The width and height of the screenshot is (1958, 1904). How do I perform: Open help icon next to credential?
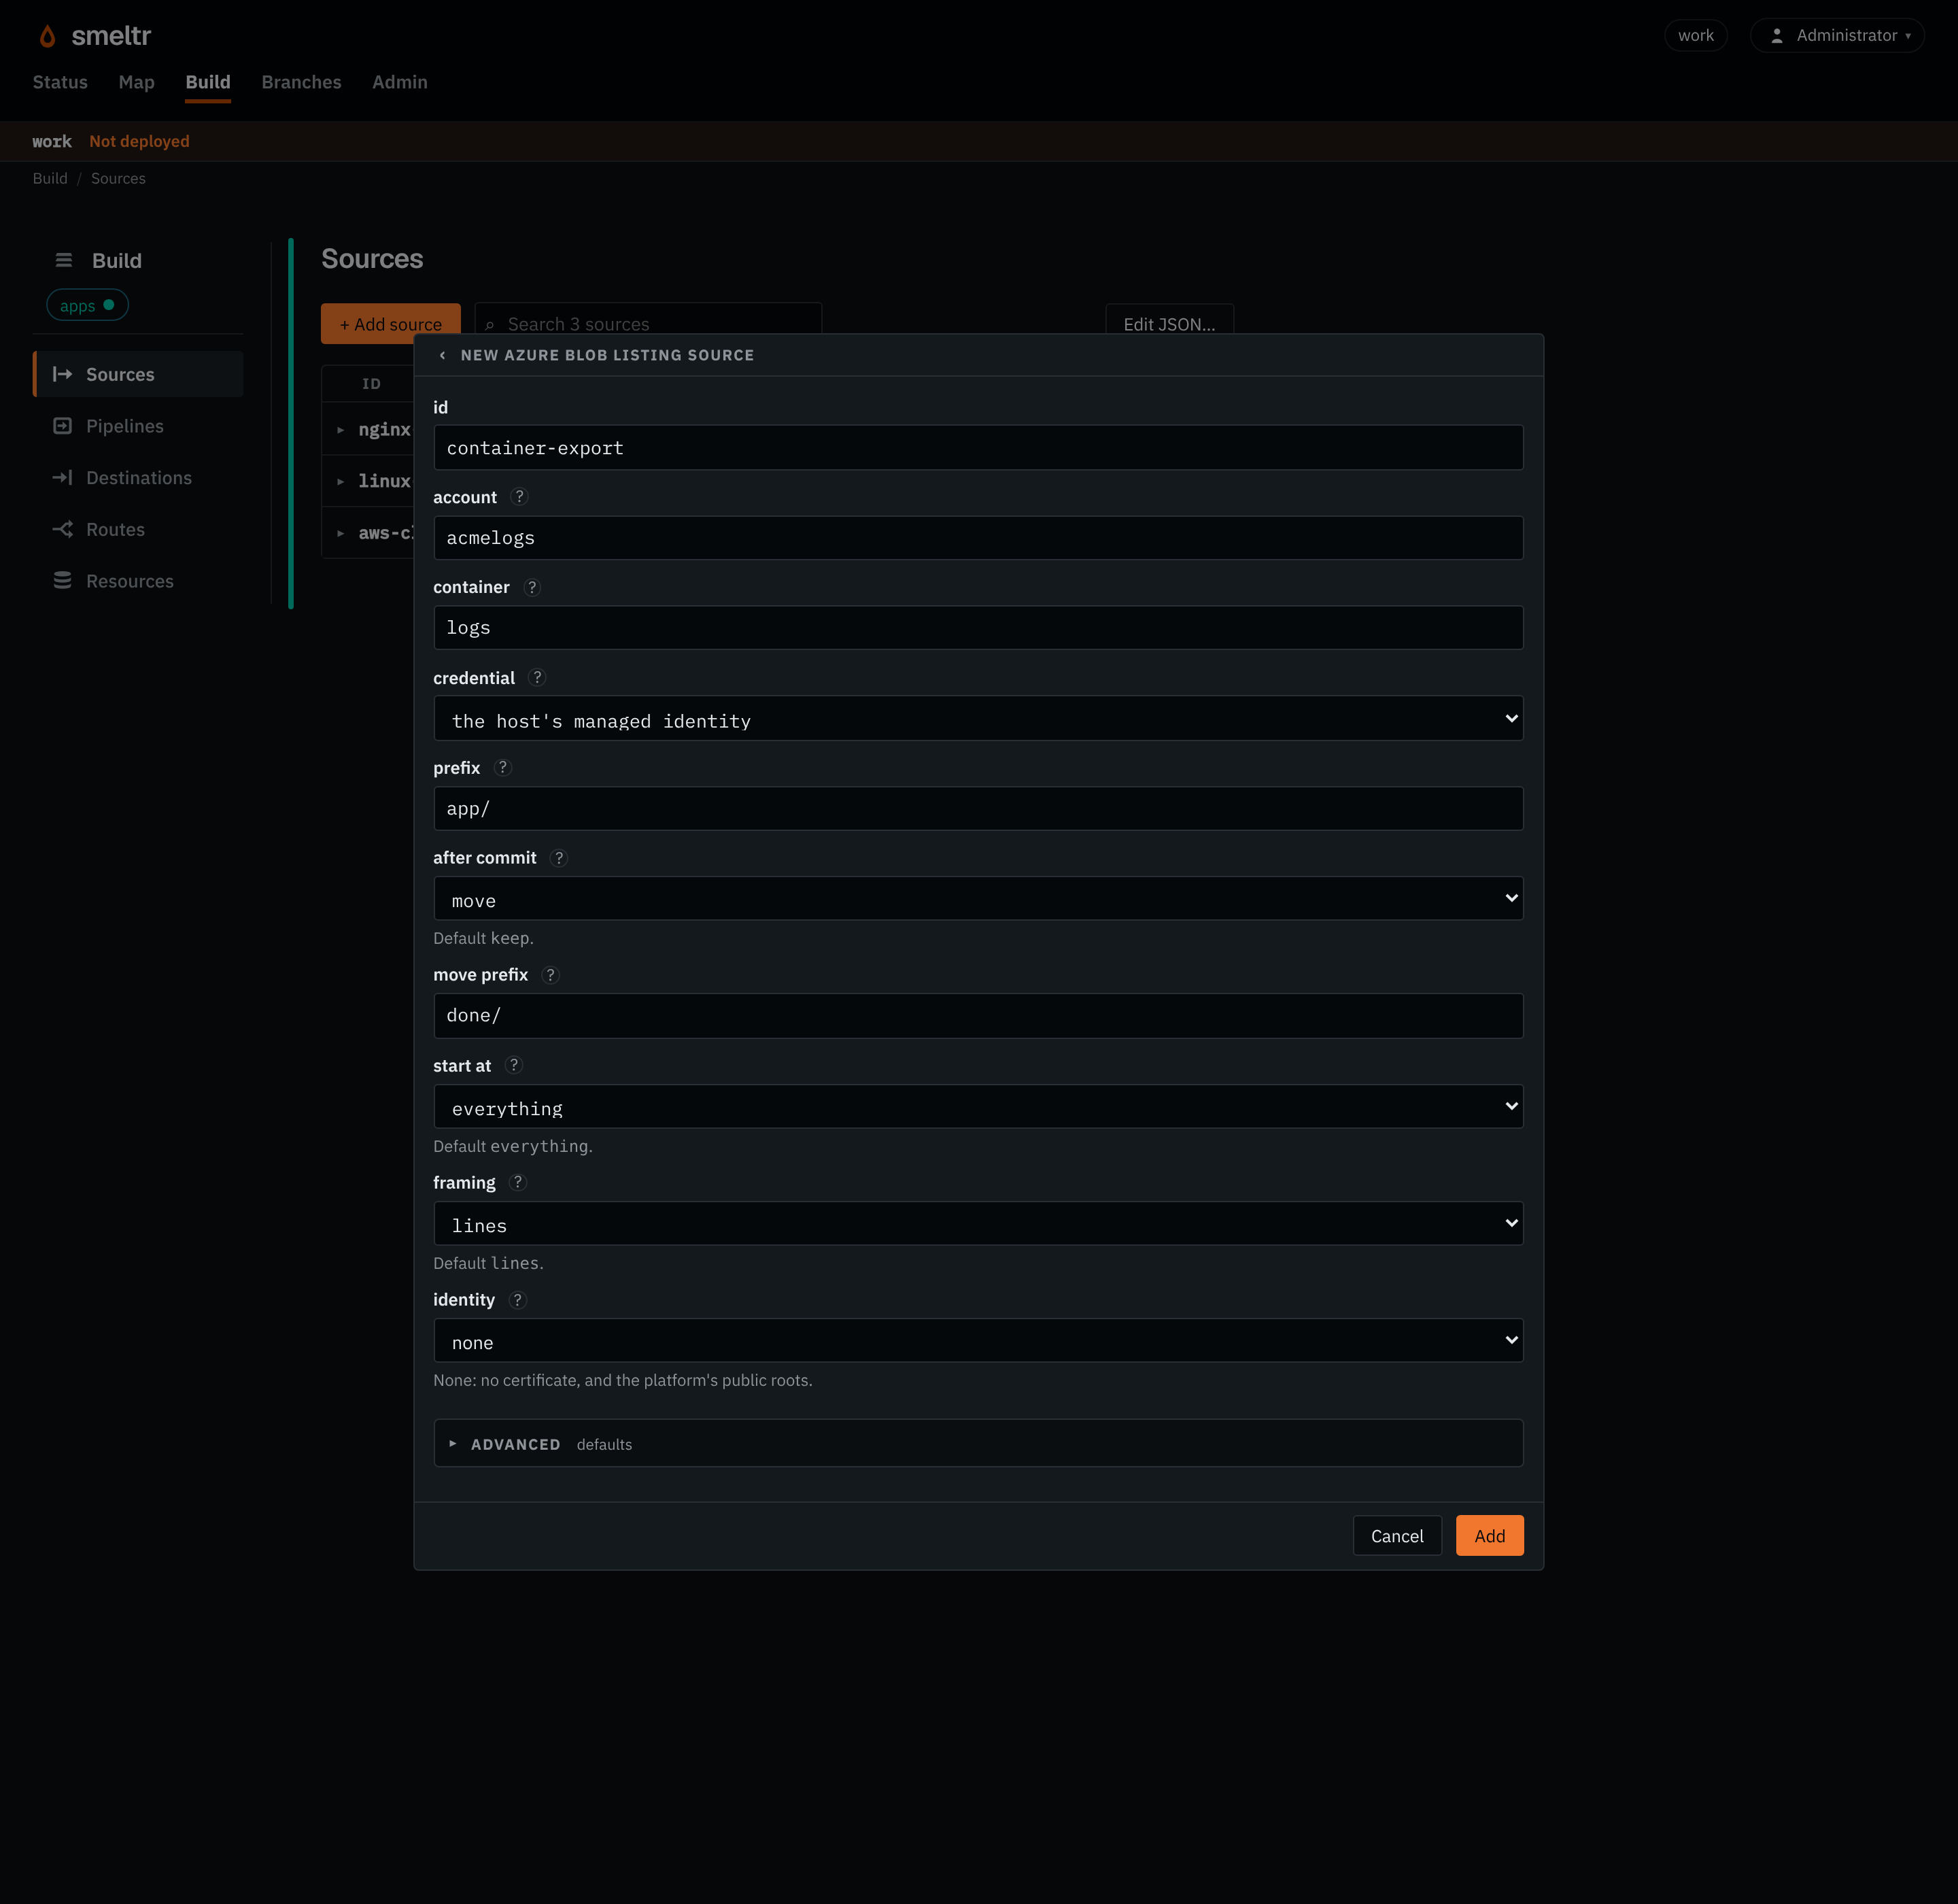[537, 678]
